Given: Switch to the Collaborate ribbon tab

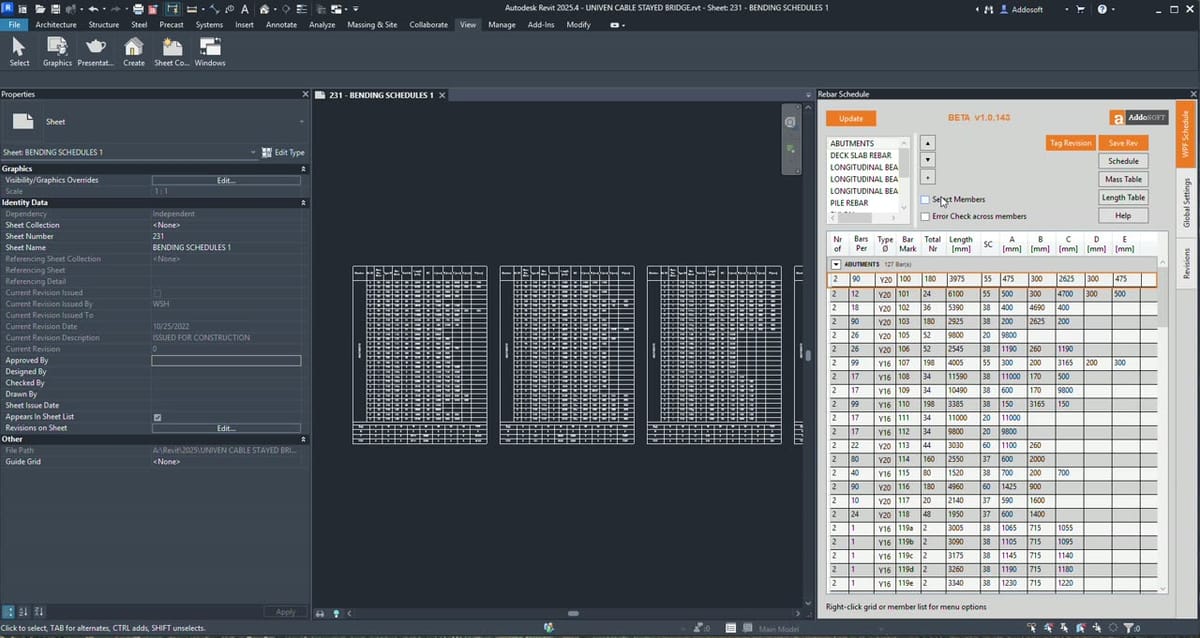Looking at the screenshot, I should click(x=429, y=24).
